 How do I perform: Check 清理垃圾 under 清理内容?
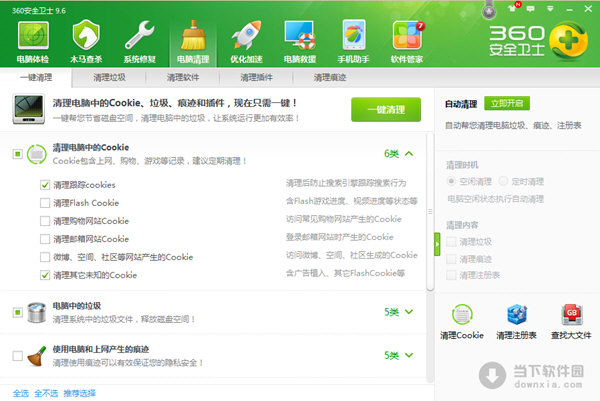[452, 241]
